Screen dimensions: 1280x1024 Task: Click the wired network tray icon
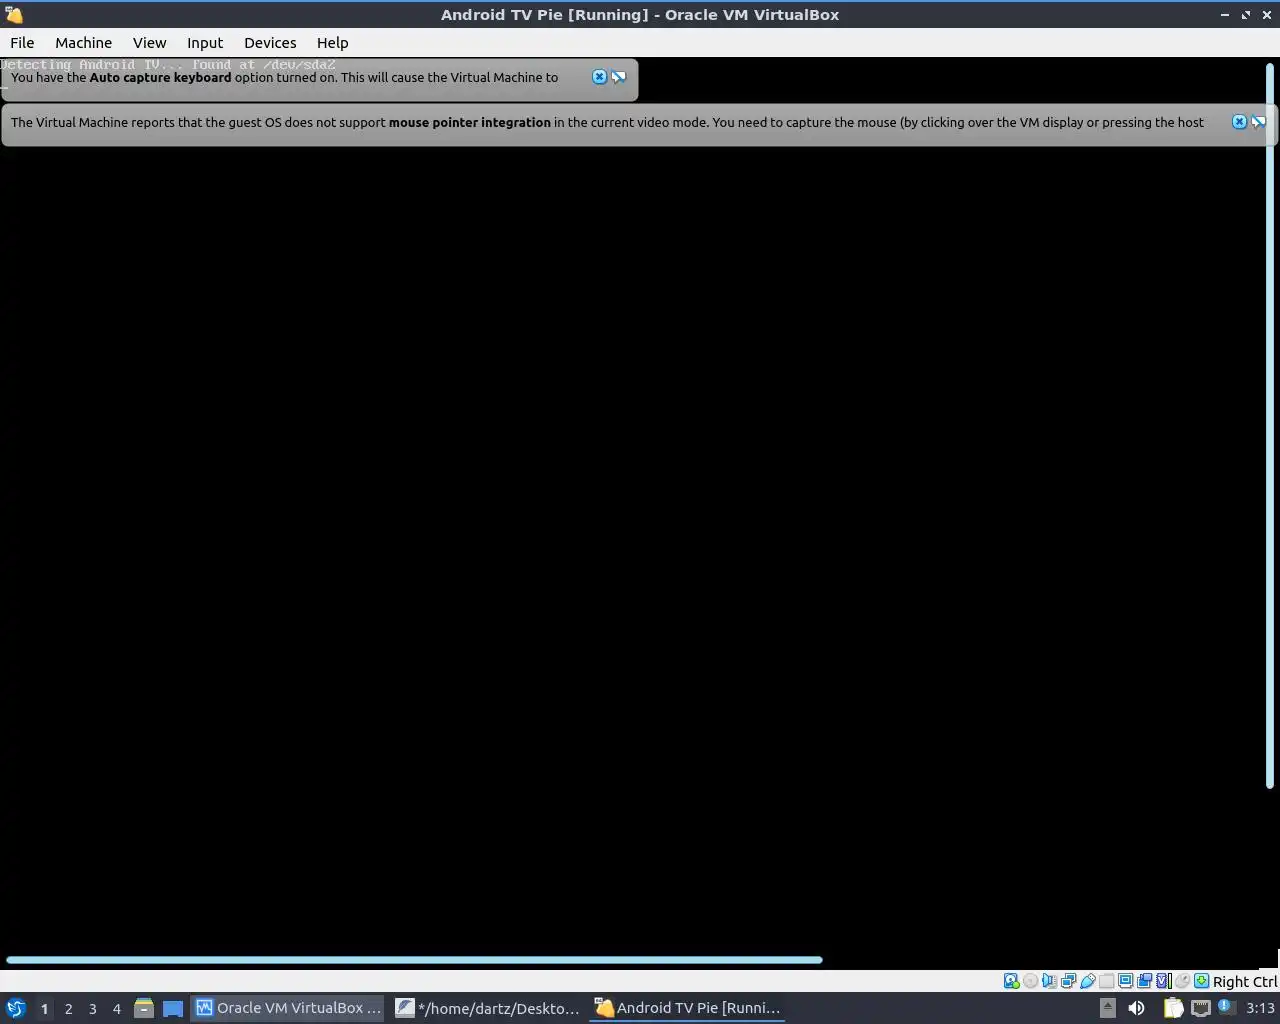pos(1200,1008)
